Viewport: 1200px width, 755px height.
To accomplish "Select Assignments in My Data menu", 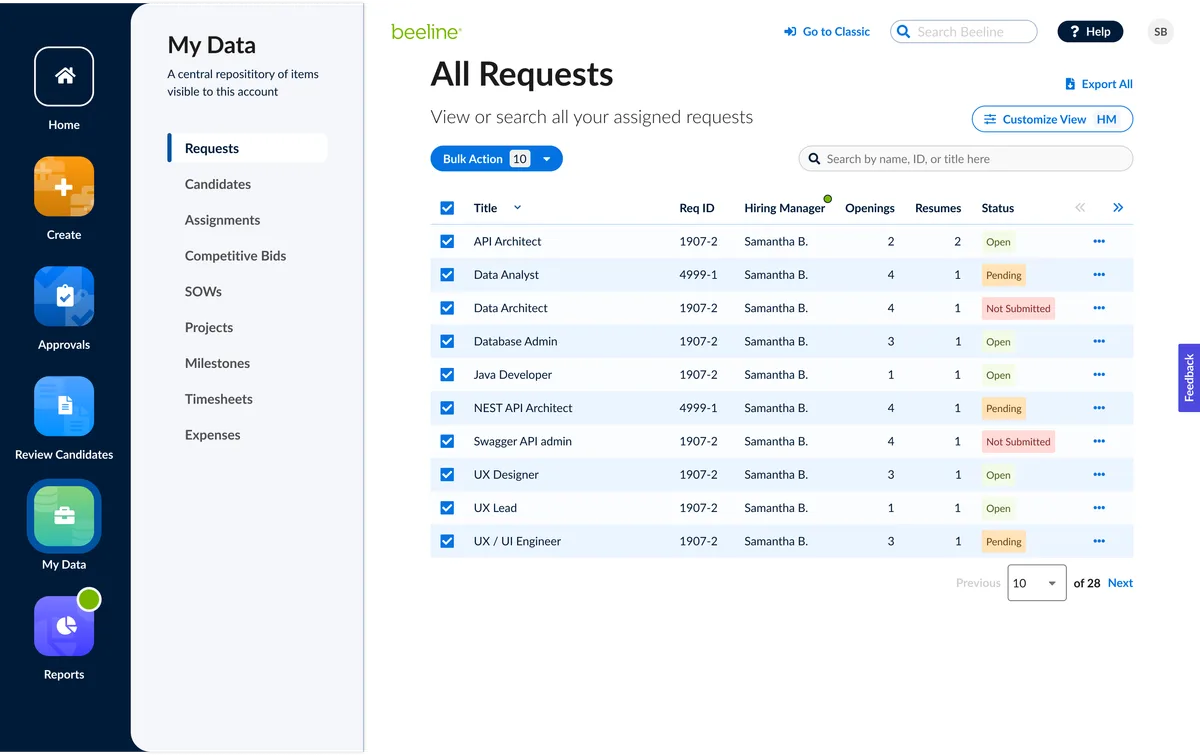I will [x=222, y=220].
